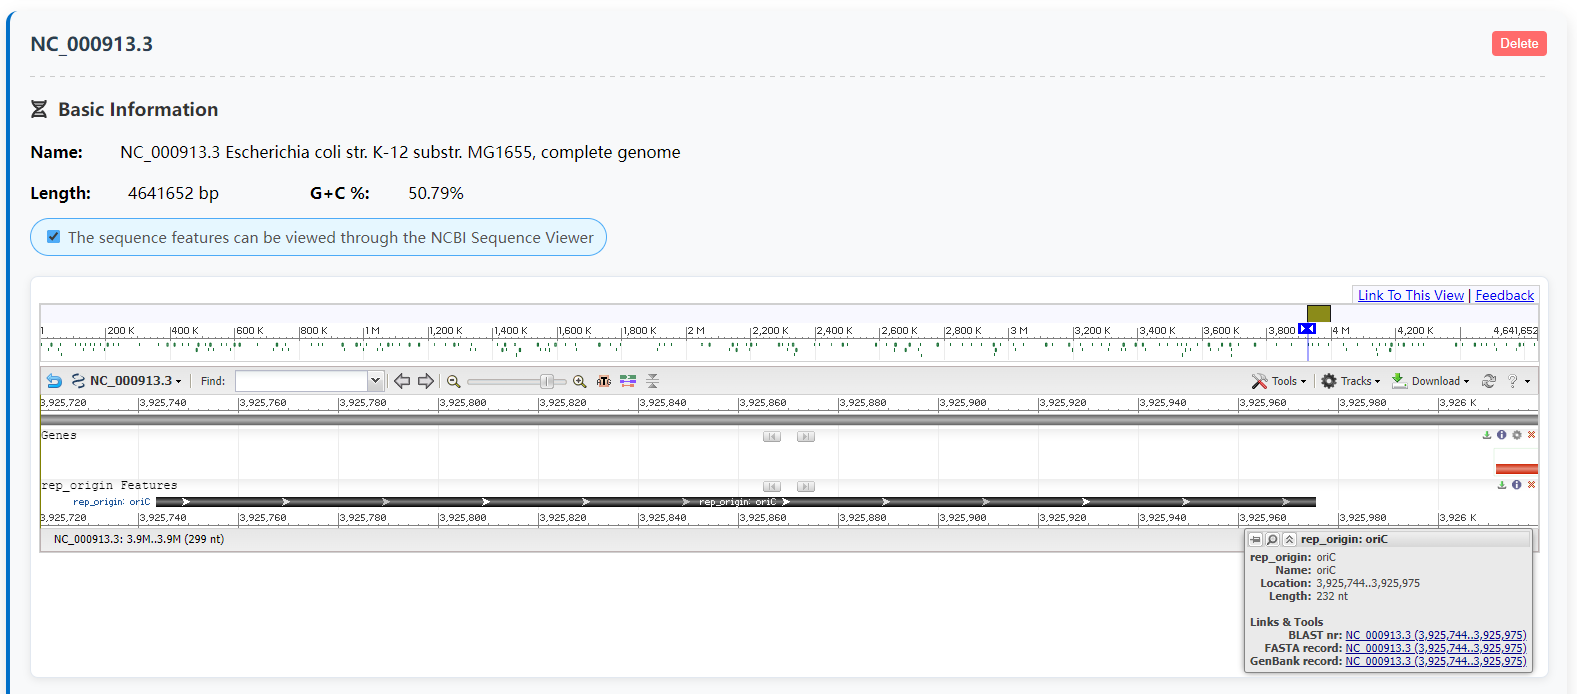Show info for rep_origin Features track
The width and height of the screenshot is (1577, 694).
pos(1516,485)
